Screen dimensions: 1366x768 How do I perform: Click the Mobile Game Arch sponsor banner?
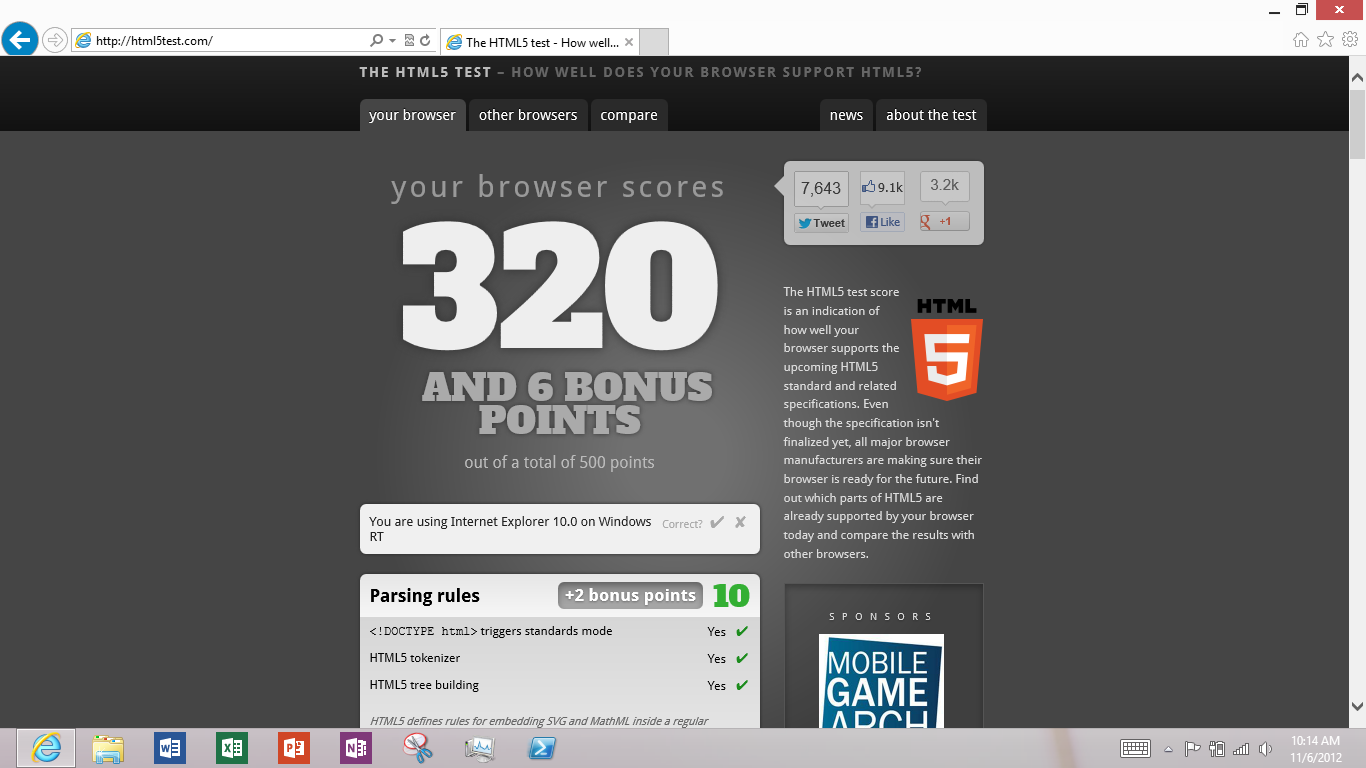[x=881, y=681]
